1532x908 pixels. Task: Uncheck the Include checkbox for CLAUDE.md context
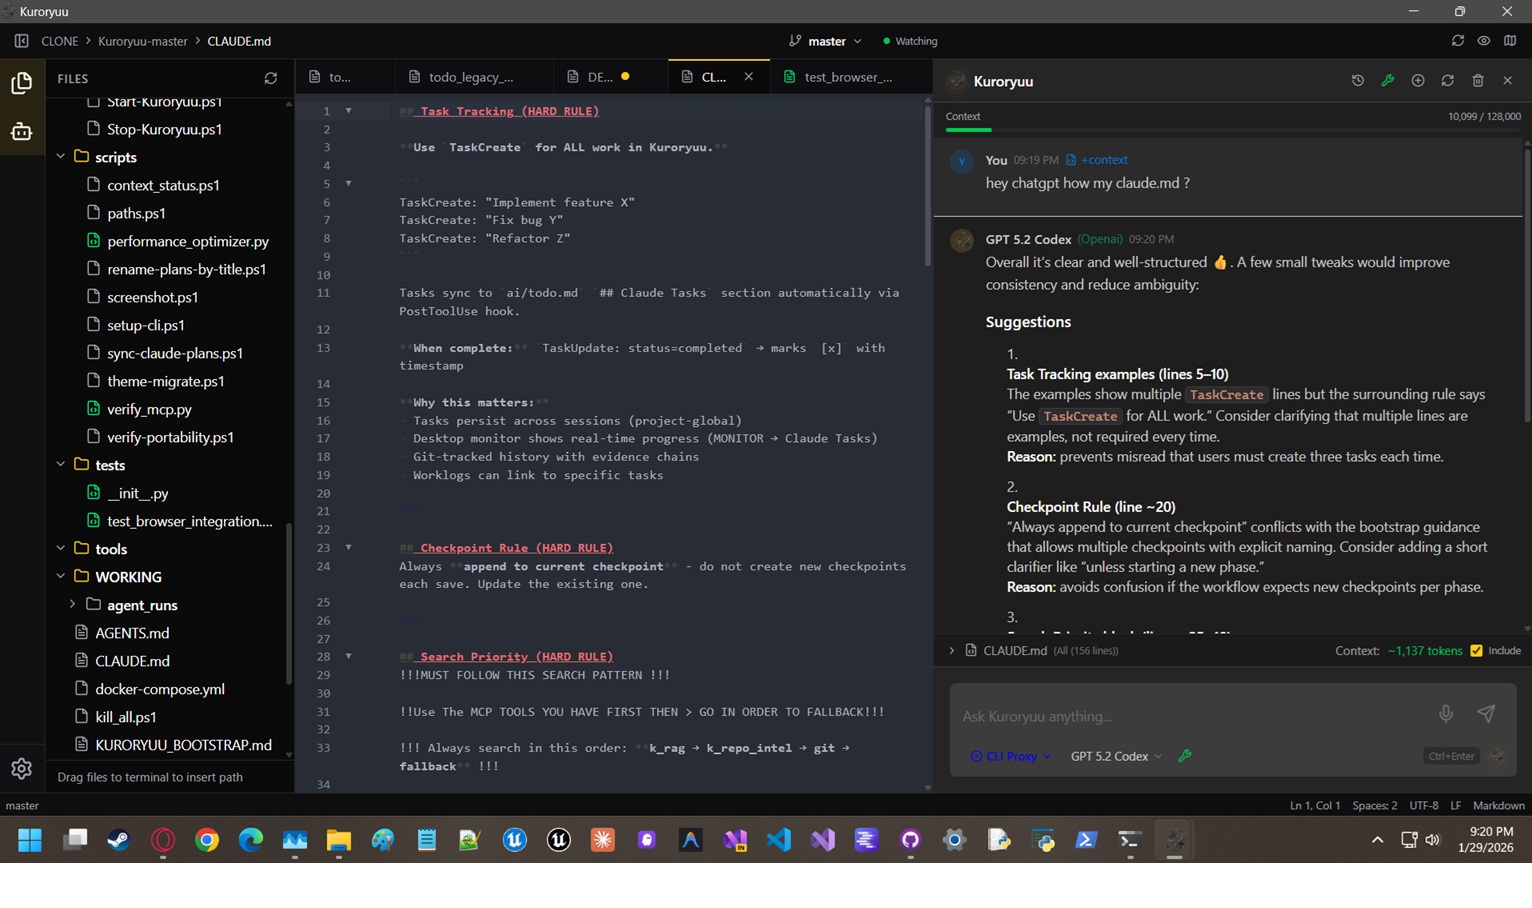pos(1476,650)
